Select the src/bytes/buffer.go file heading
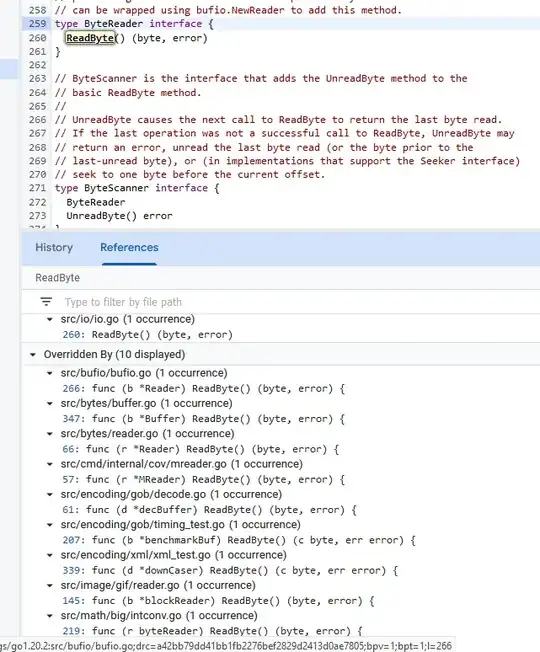 pyautogui.click(x=146, y=403)
